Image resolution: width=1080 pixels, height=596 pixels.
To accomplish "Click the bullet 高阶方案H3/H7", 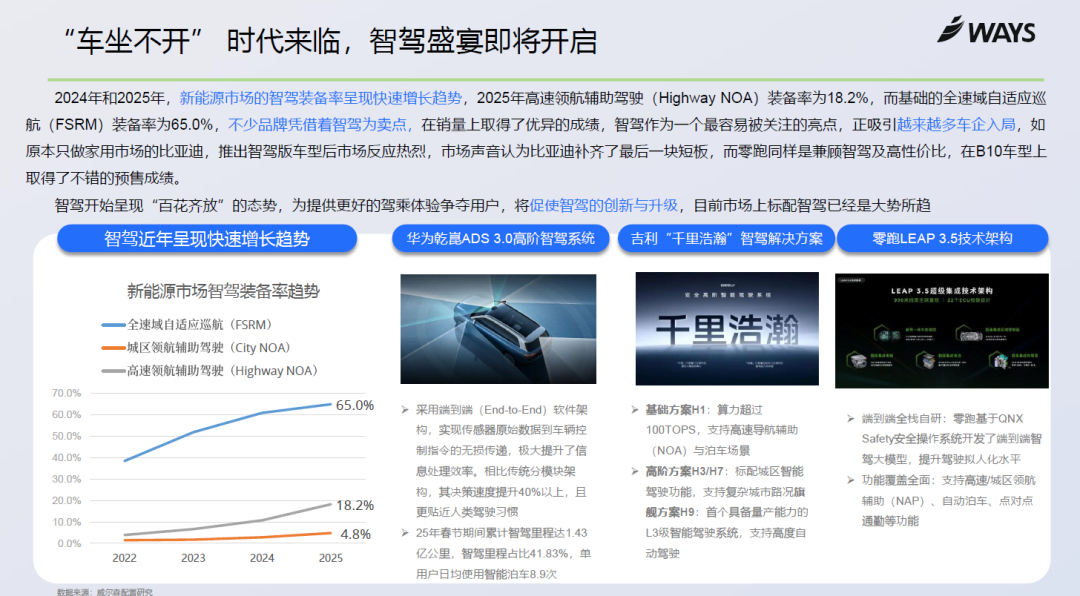I will (x=718, y=482).
